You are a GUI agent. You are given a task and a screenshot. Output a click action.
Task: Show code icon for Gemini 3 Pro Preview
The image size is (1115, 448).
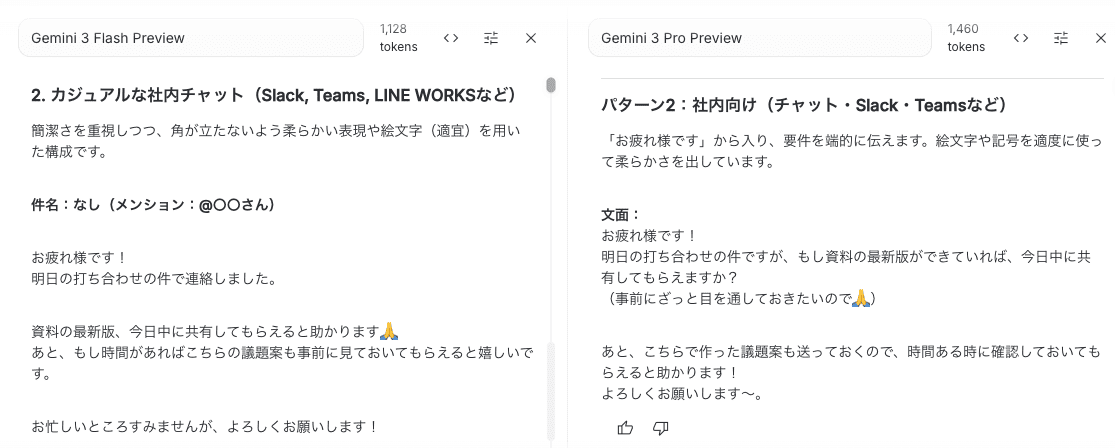click(x=1021, y=38)
